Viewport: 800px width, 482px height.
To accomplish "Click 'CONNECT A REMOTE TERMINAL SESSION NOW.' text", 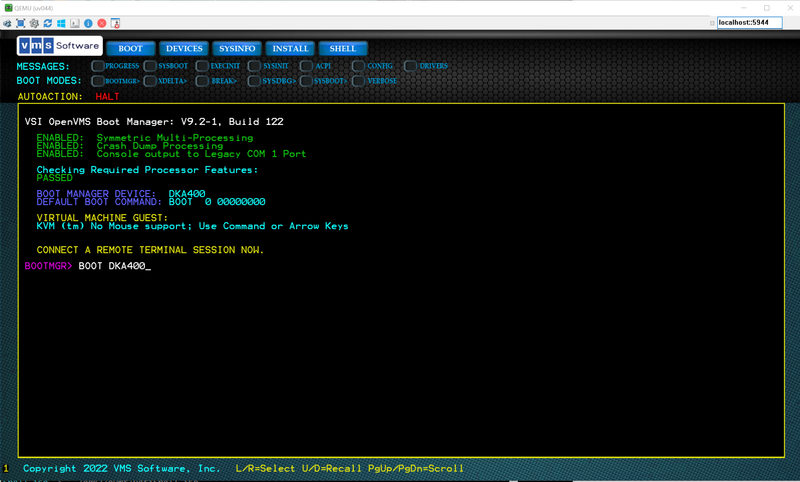I will (x=150, y=250).
